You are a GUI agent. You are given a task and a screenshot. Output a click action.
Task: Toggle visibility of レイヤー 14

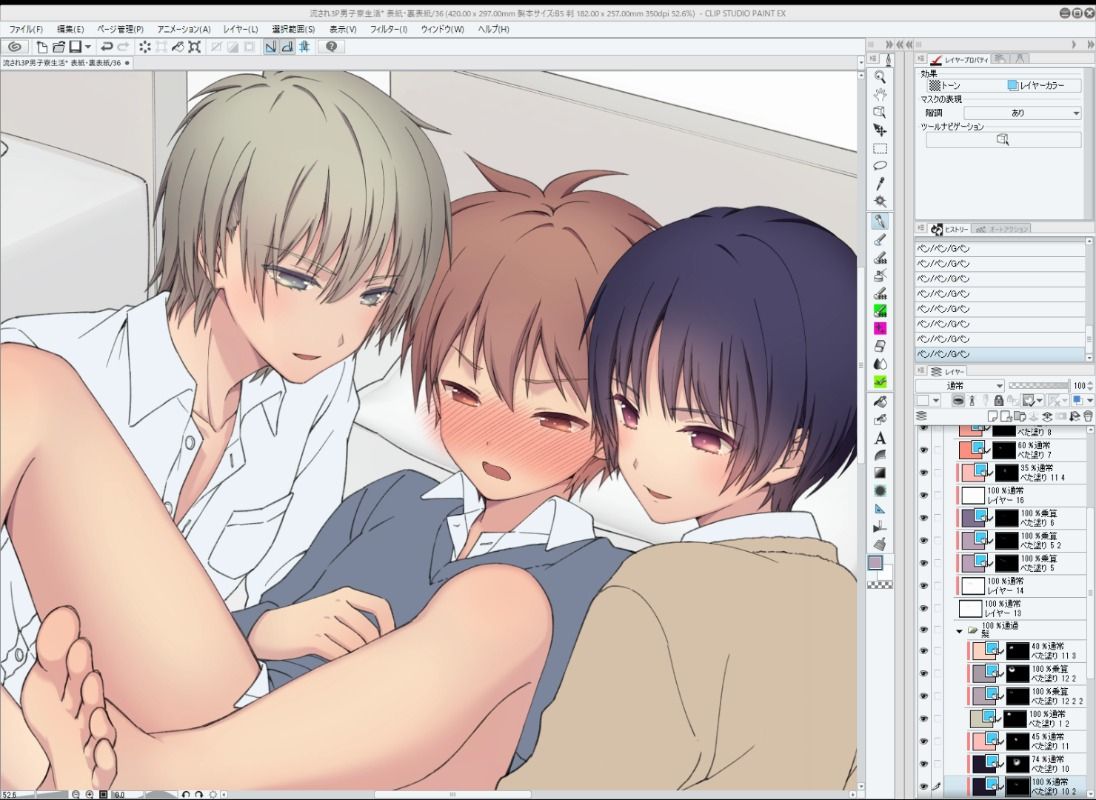coord(923,586)
